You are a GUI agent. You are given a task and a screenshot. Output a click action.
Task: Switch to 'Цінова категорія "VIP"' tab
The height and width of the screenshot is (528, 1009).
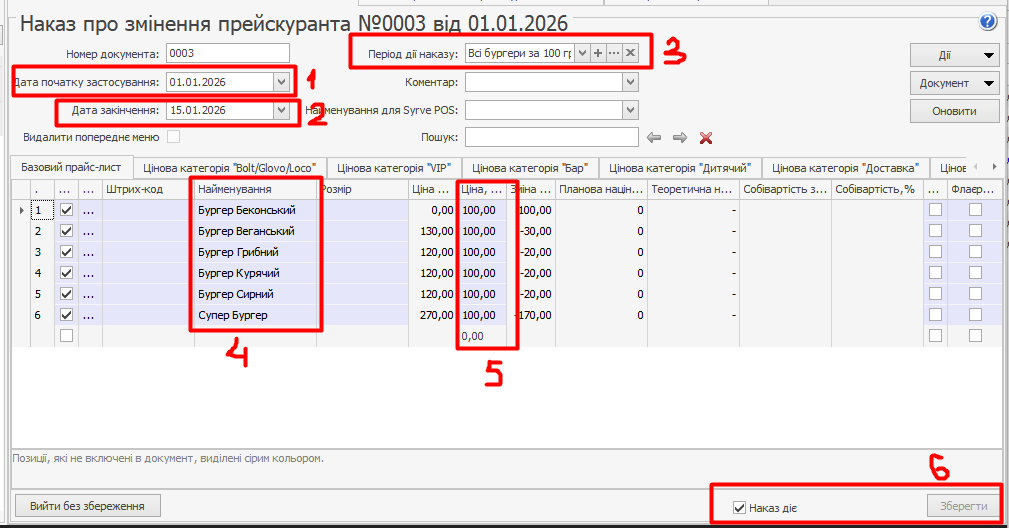[393, 168]
